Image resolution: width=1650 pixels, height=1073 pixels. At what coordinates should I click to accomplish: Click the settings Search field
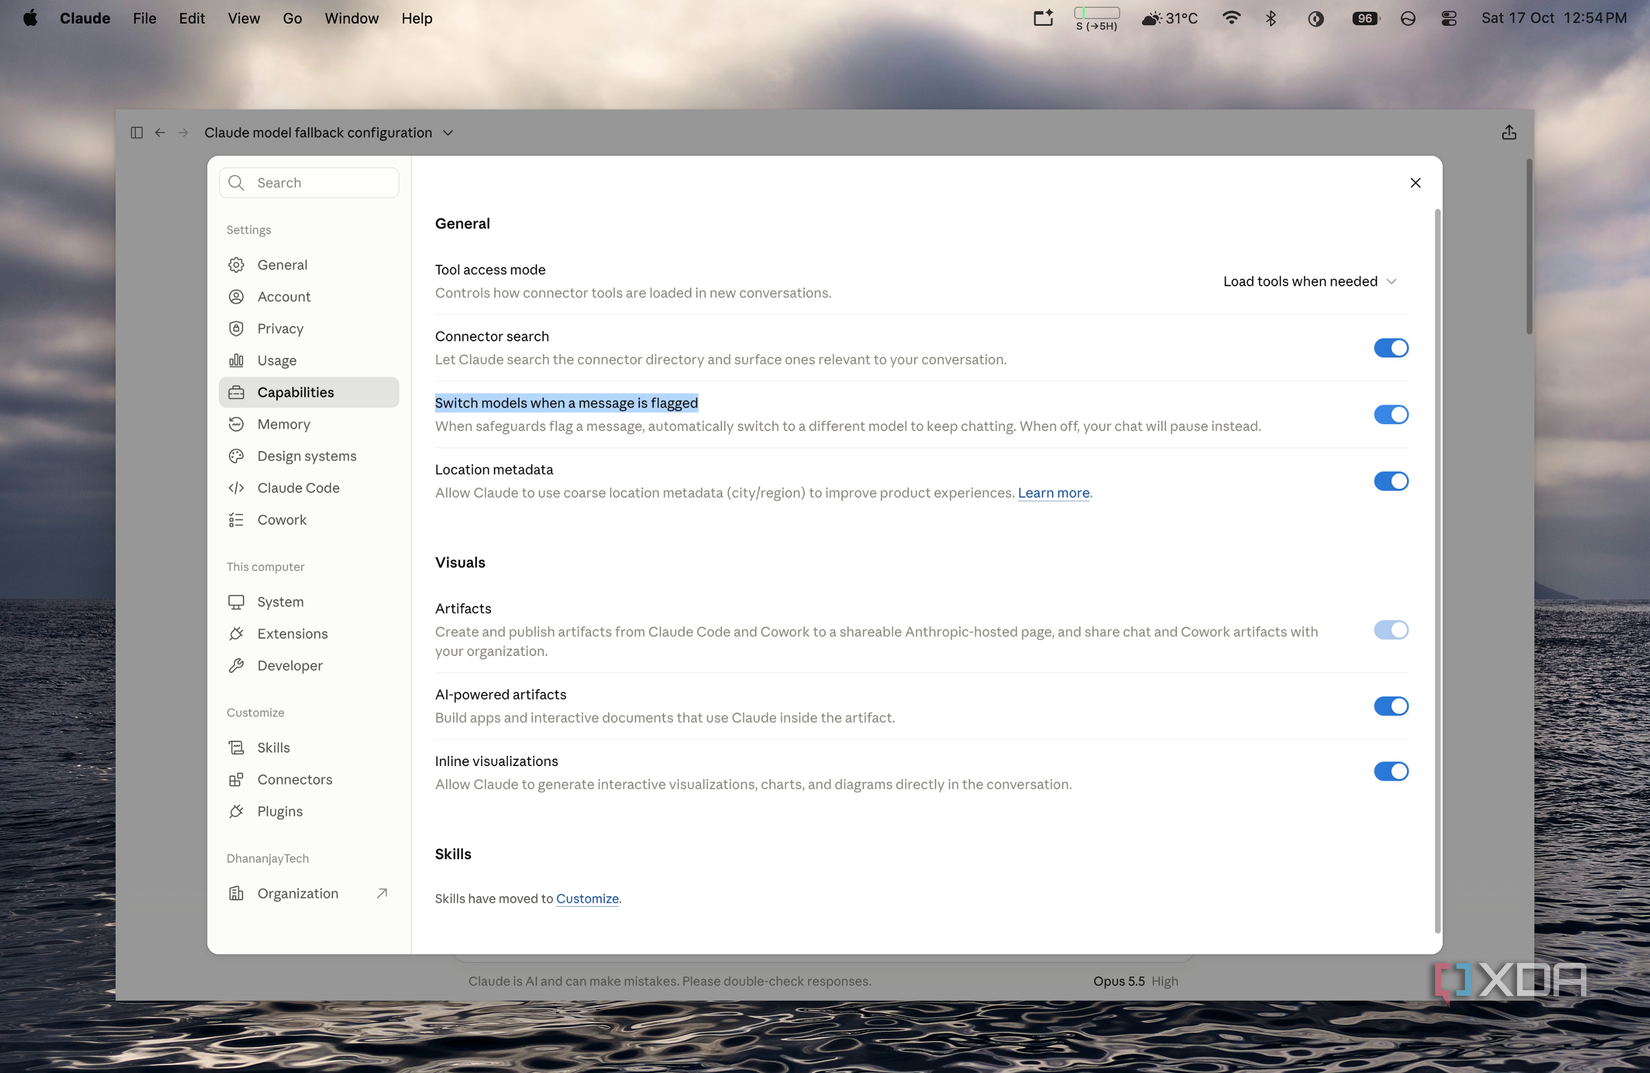309,183
